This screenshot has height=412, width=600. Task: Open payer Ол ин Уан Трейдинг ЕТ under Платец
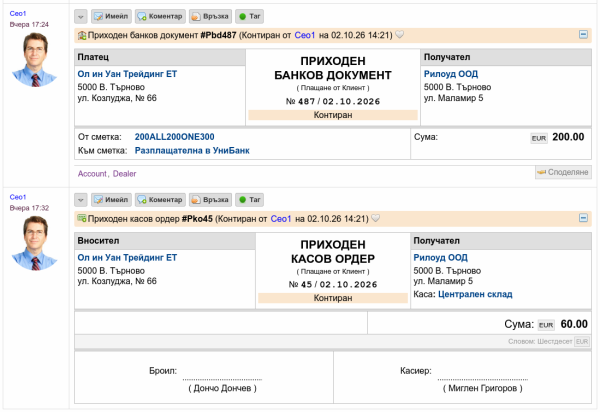pyautogui.click(x=127, y=74)
